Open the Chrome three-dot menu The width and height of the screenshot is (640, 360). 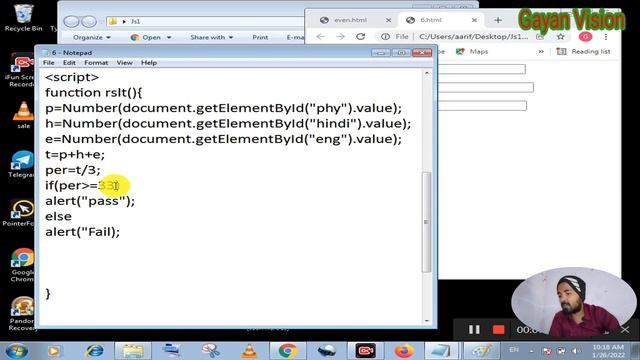tap(606, 37)
